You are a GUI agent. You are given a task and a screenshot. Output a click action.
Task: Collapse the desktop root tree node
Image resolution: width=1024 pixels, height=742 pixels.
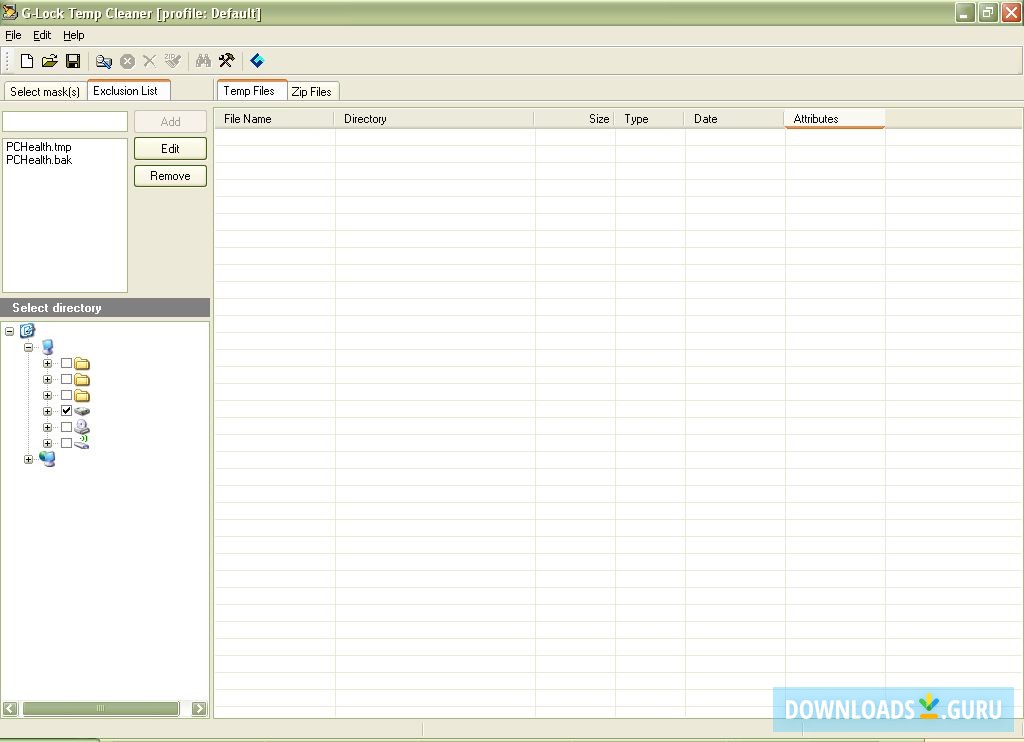(x=9, y=331)
